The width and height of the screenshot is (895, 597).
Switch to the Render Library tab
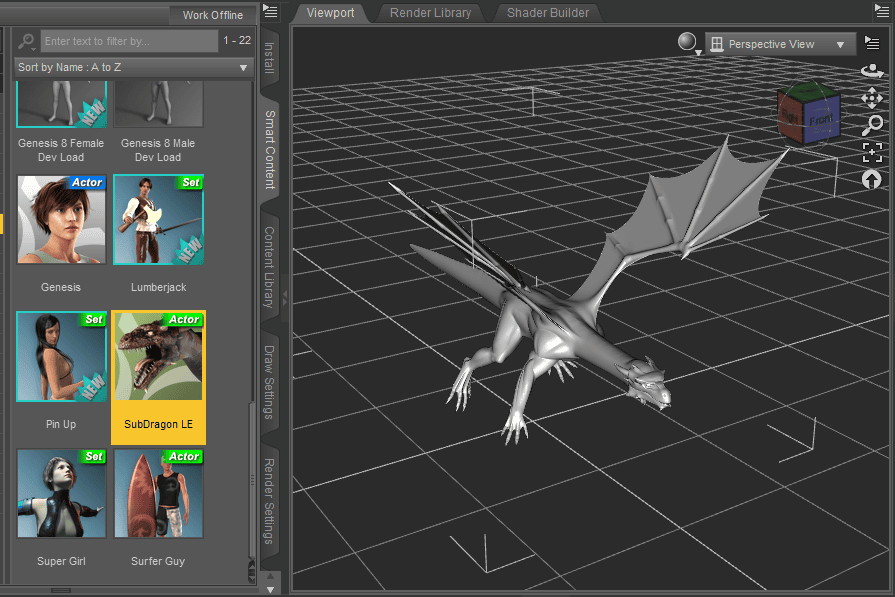click(430, 13)
